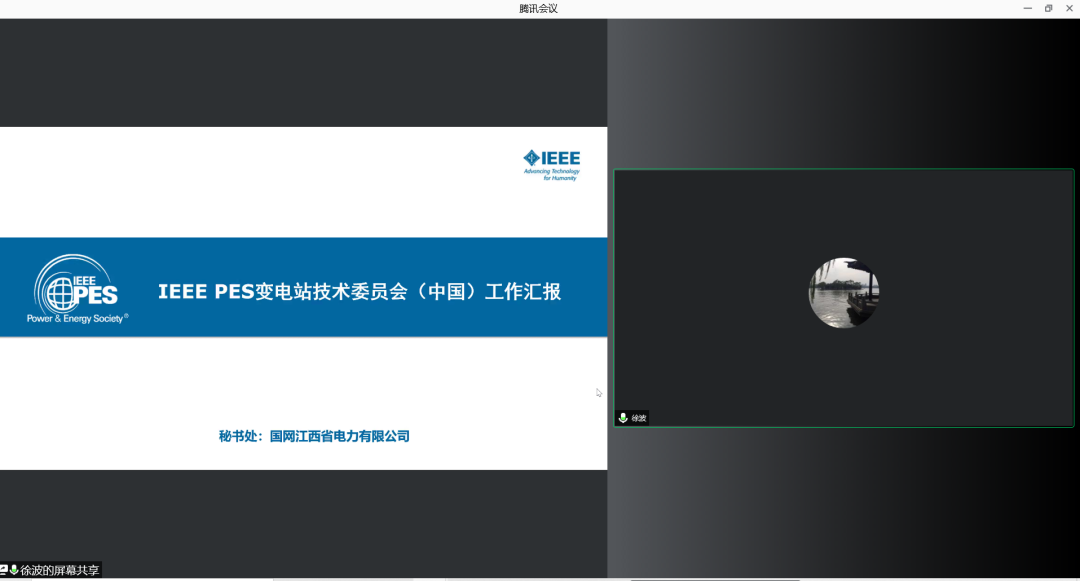Click the 徐波的屏幕共享 text label
Screen dimensions: 1080x581
tap(59, 570)
